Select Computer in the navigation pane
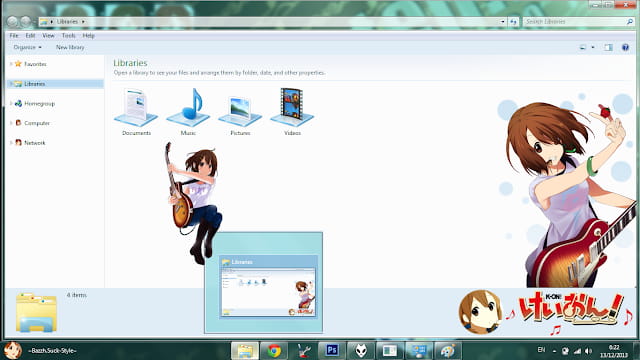The width and height of the screenshot is (640, 360). click(37, 123)
